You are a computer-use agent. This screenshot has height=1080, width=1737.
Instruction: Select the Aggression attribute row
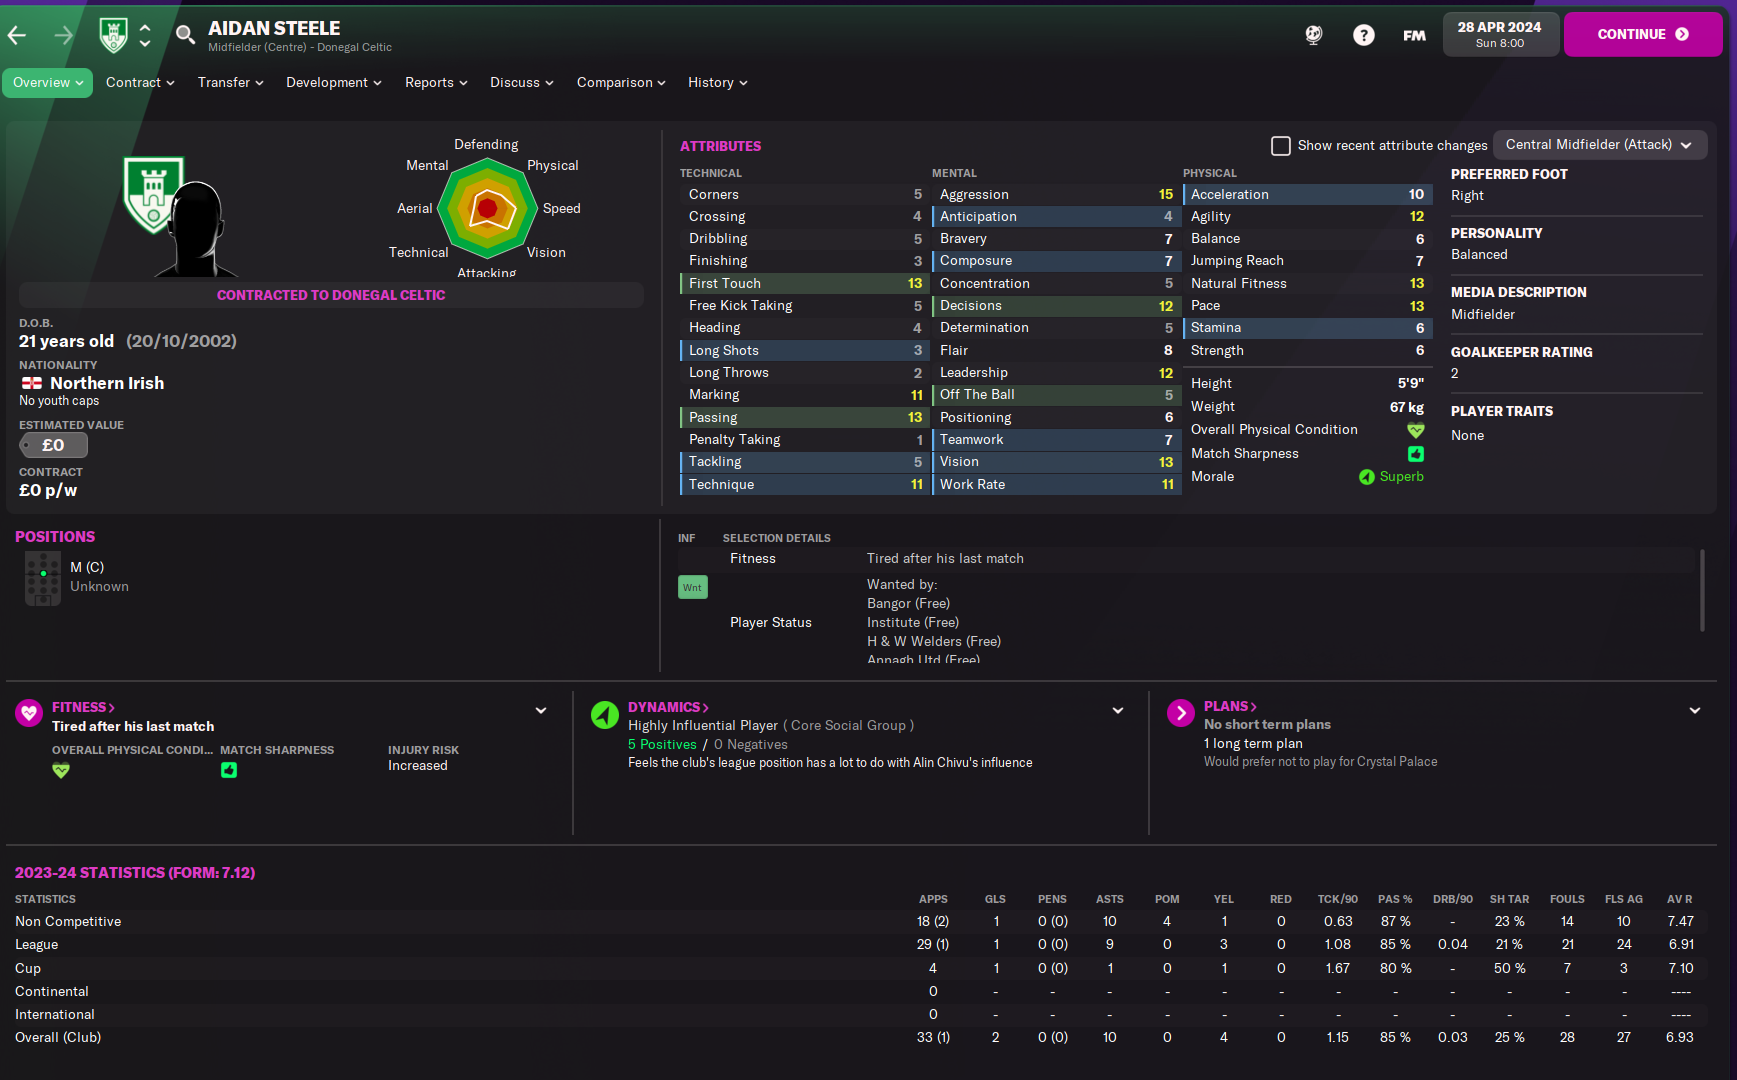click(x=1055, y=195)
